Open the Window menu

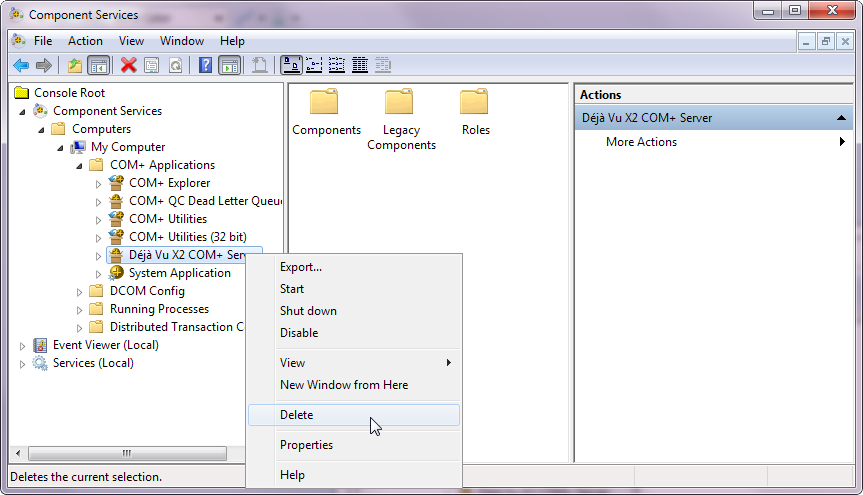(182, 41)
